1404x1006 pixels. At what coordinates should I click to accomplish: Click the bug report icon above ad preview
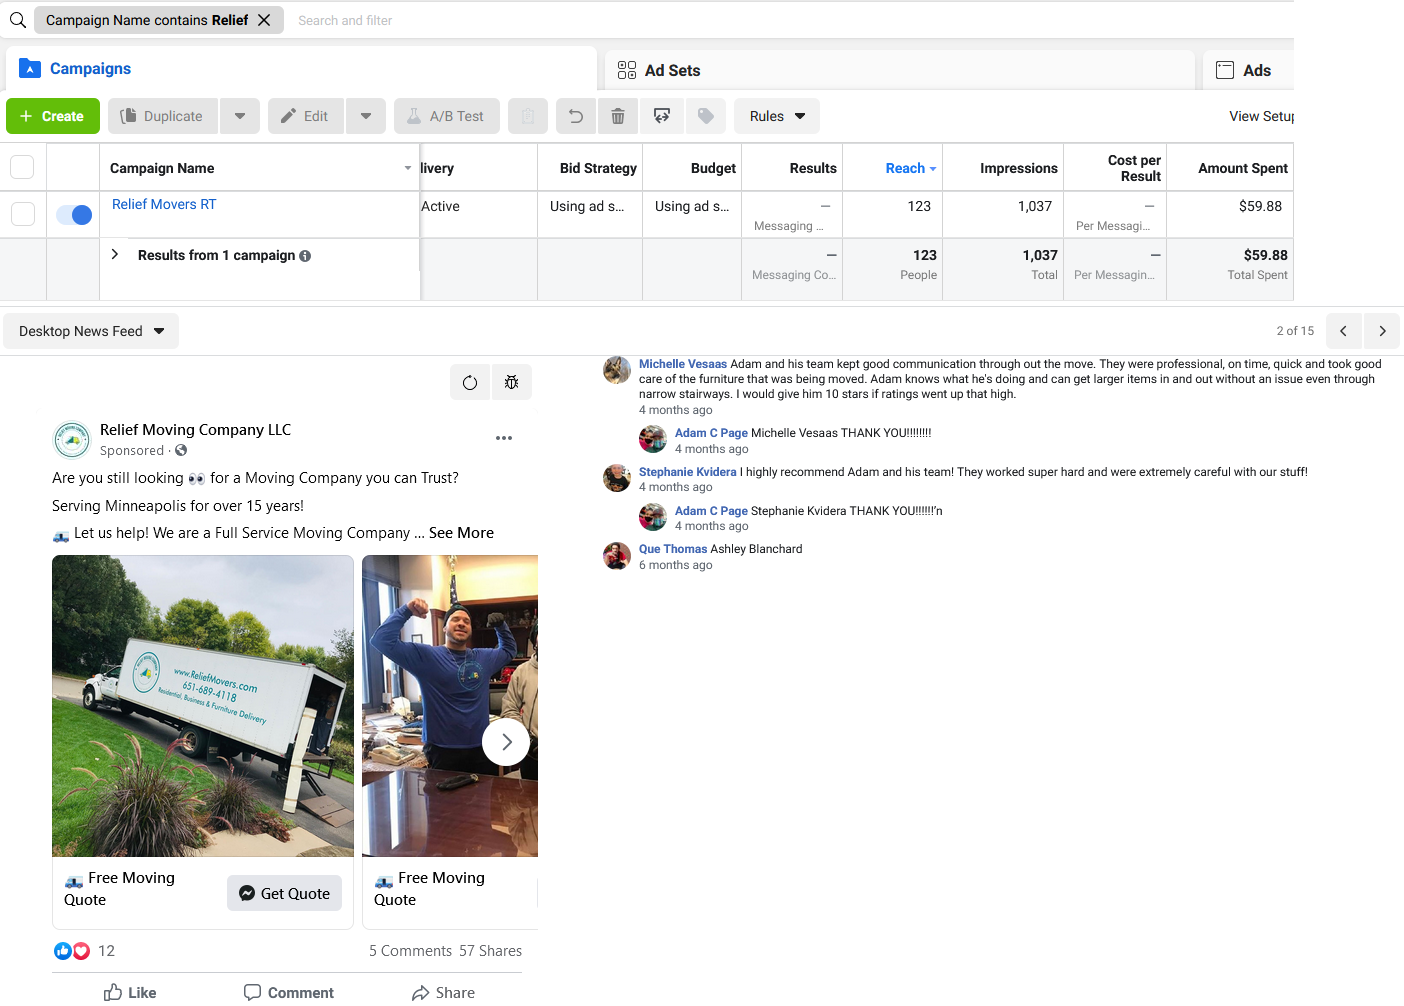(511, 382)
